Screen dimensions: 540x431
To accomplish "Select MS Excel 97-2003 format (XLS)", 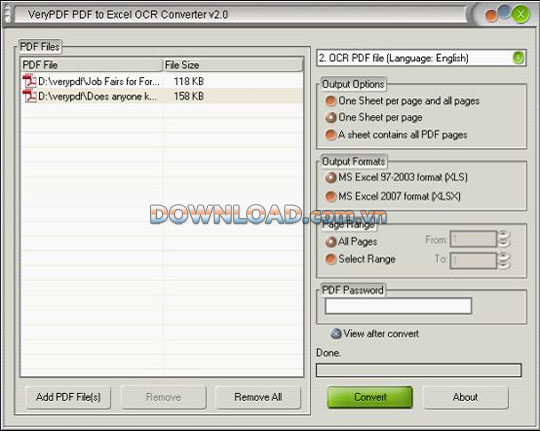I will point(331,177).
